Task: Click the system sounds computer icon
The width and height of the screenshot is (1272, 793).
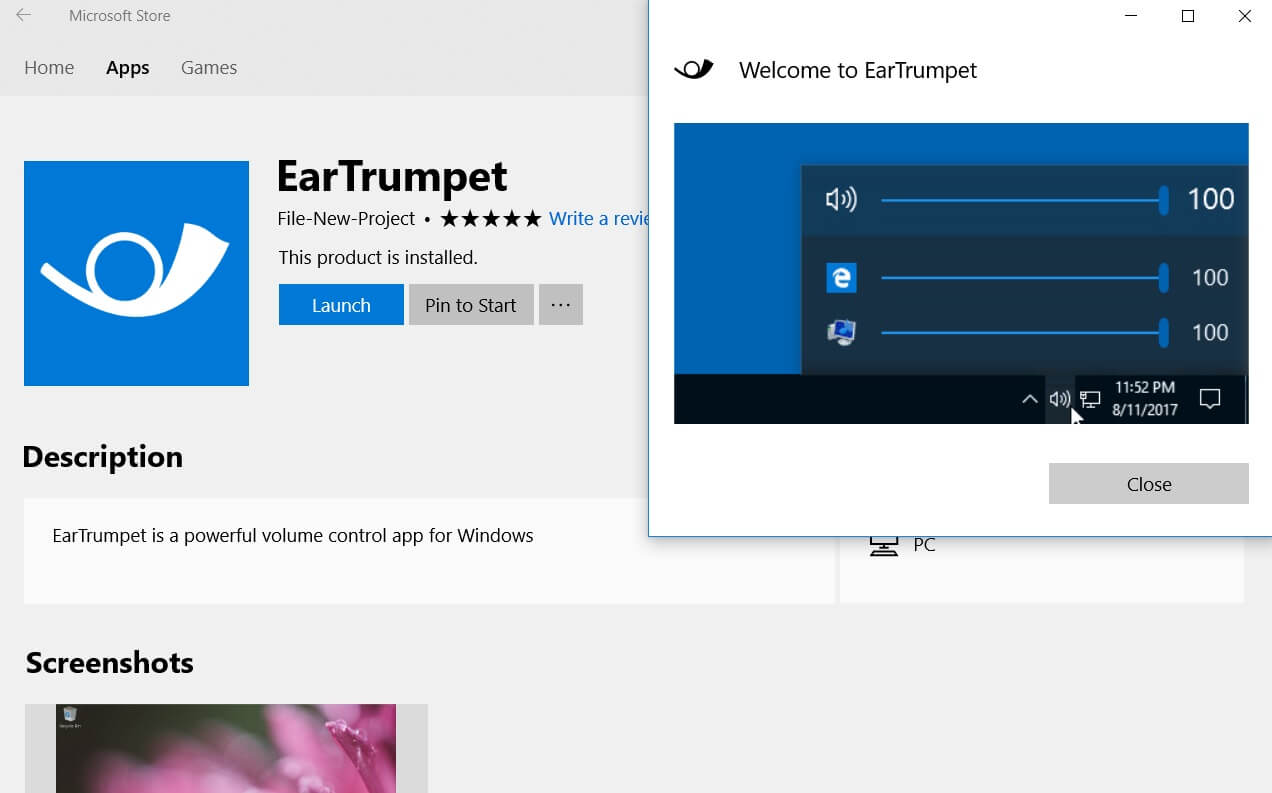Action: pos(841,333)
